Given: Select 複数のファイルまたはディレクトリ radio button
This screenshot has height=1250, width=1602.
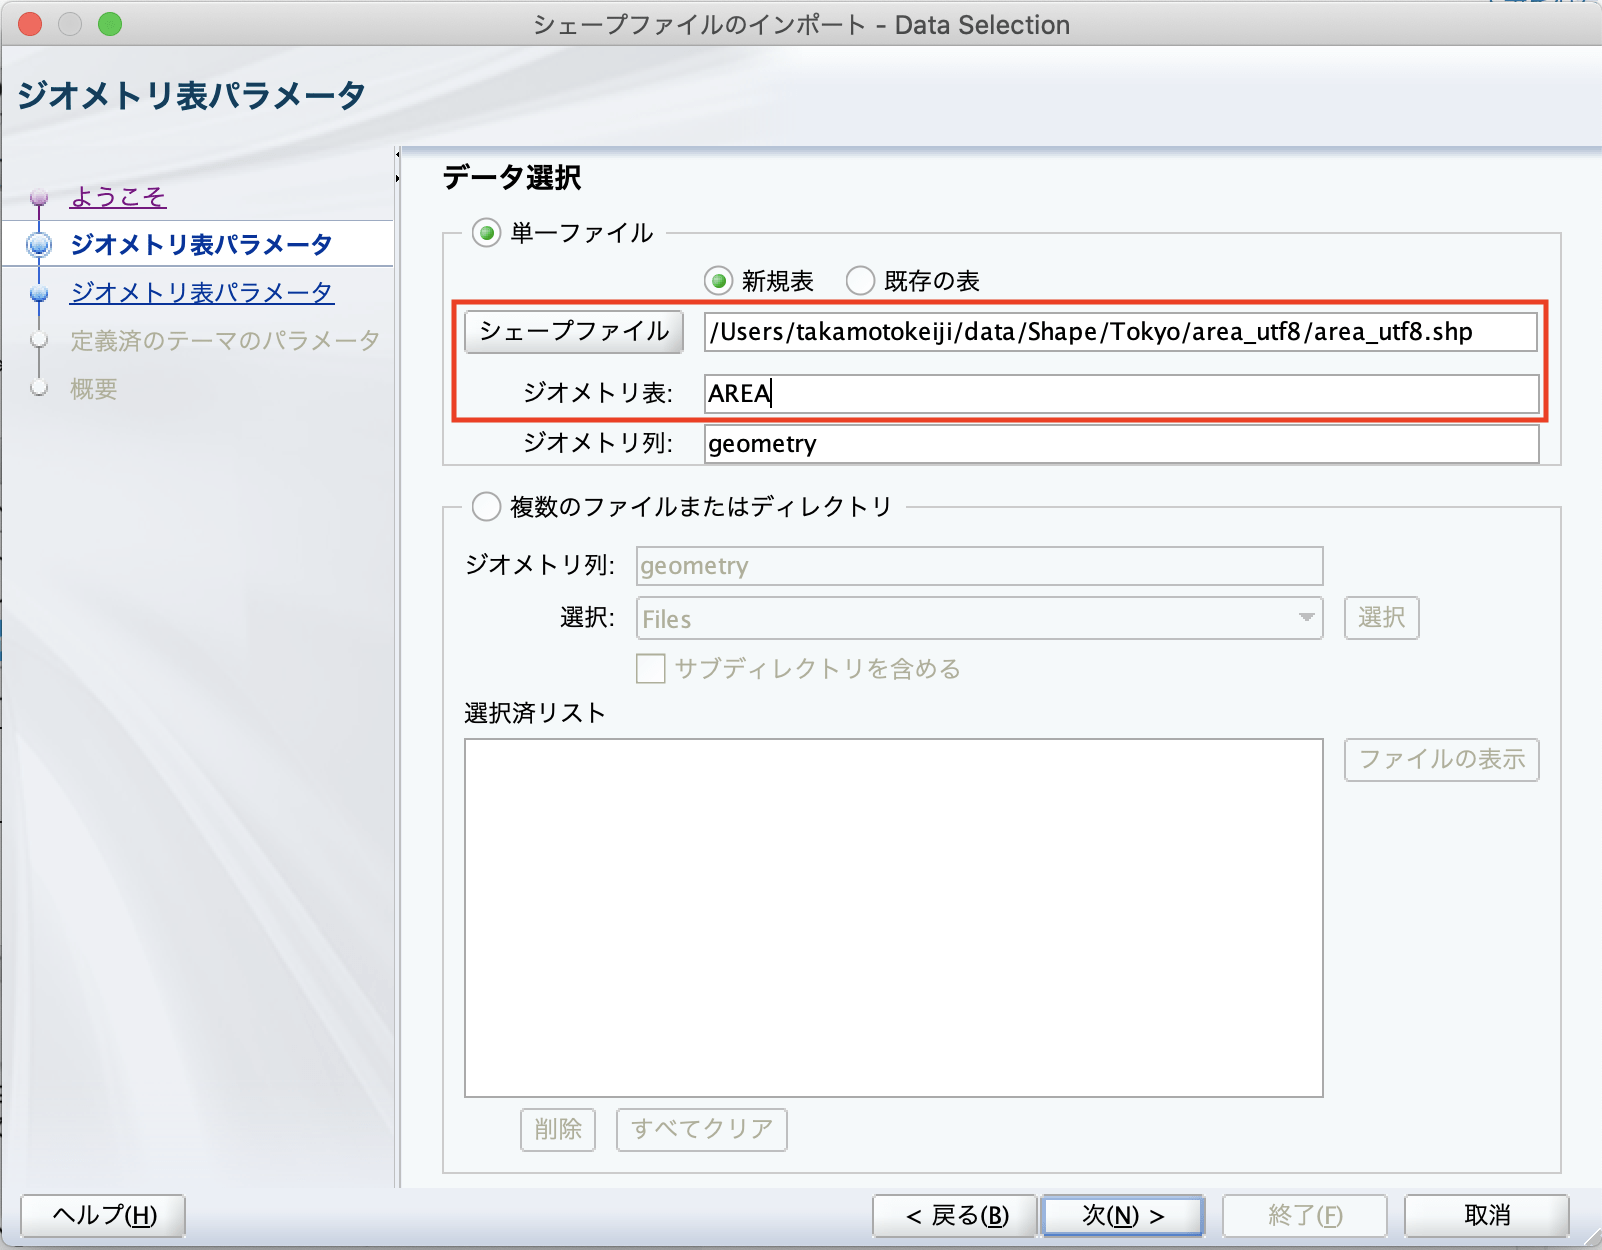Looking at the screenshot, I should click(x=486, y=507).
